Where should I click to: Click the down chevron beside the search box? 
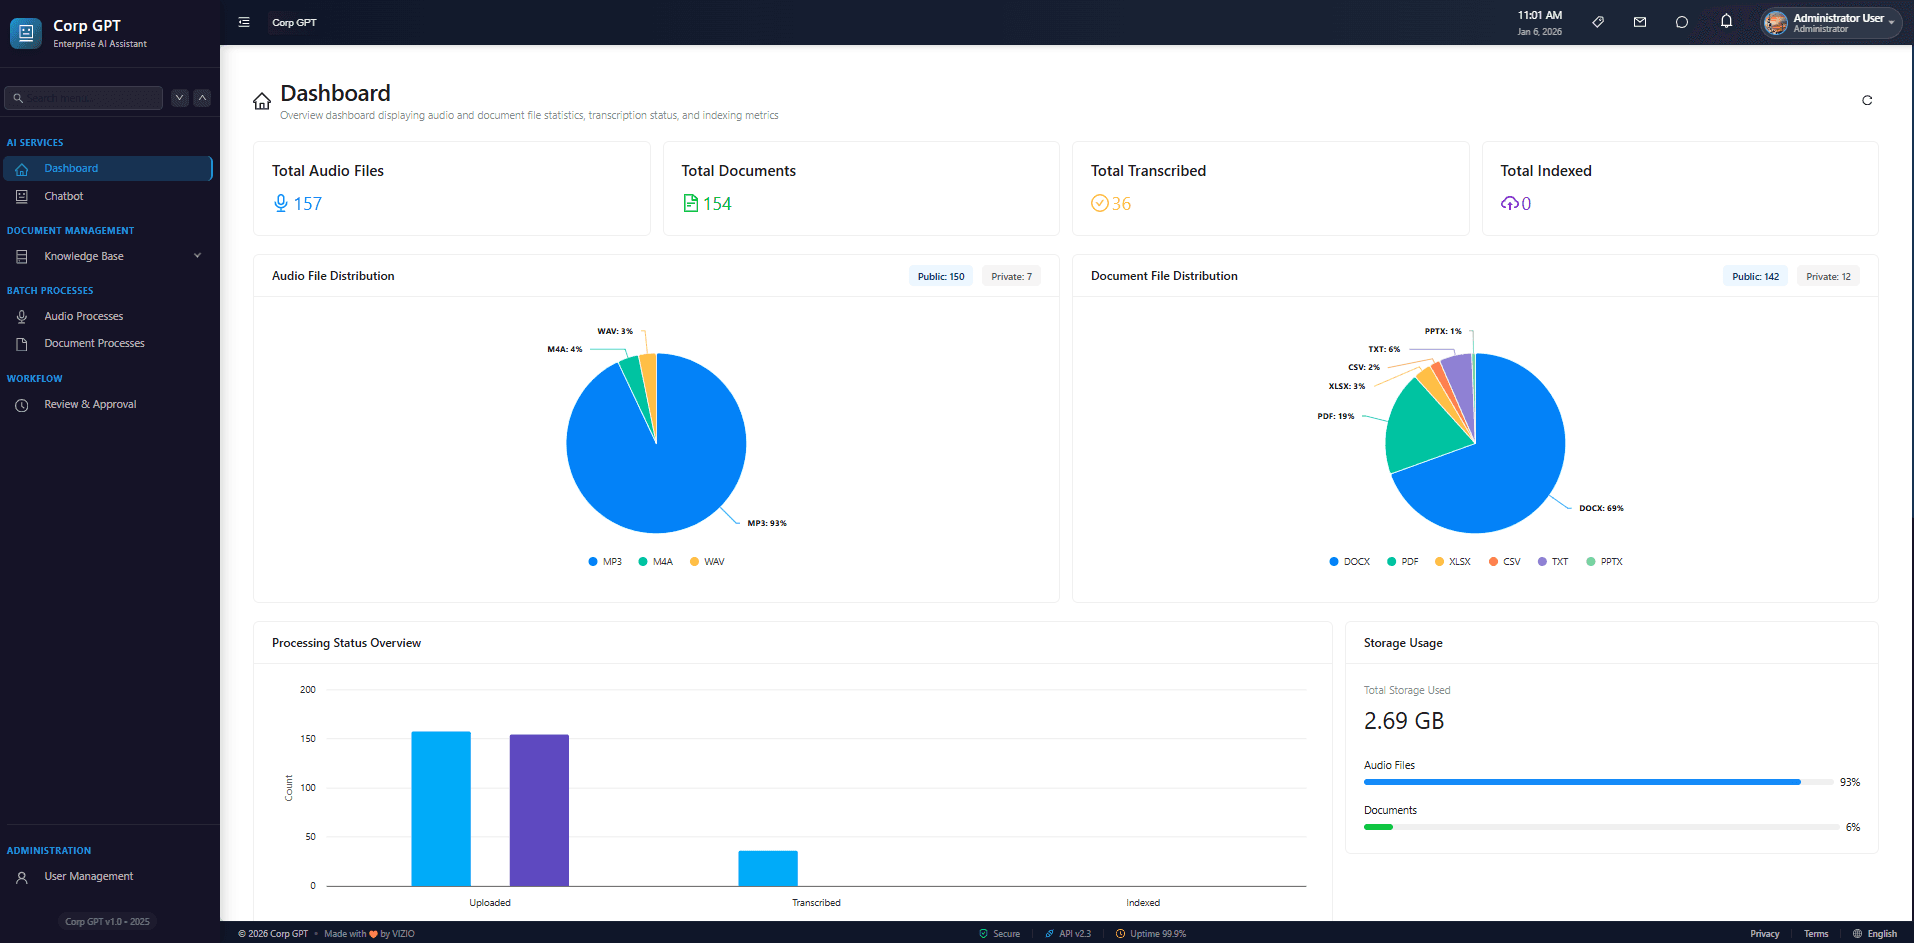[x=179, y=97]
